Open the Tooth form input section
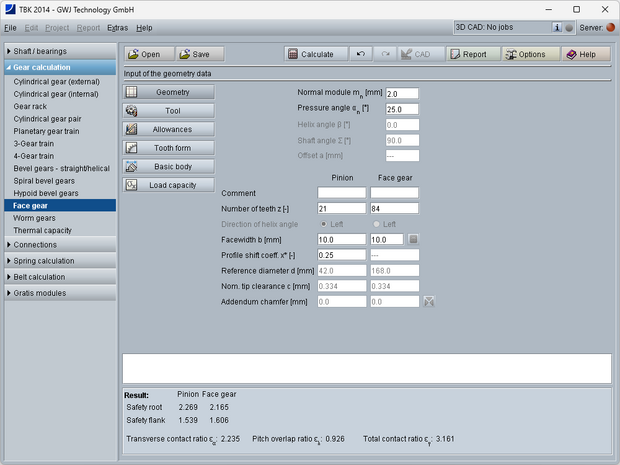 (169, 147)
